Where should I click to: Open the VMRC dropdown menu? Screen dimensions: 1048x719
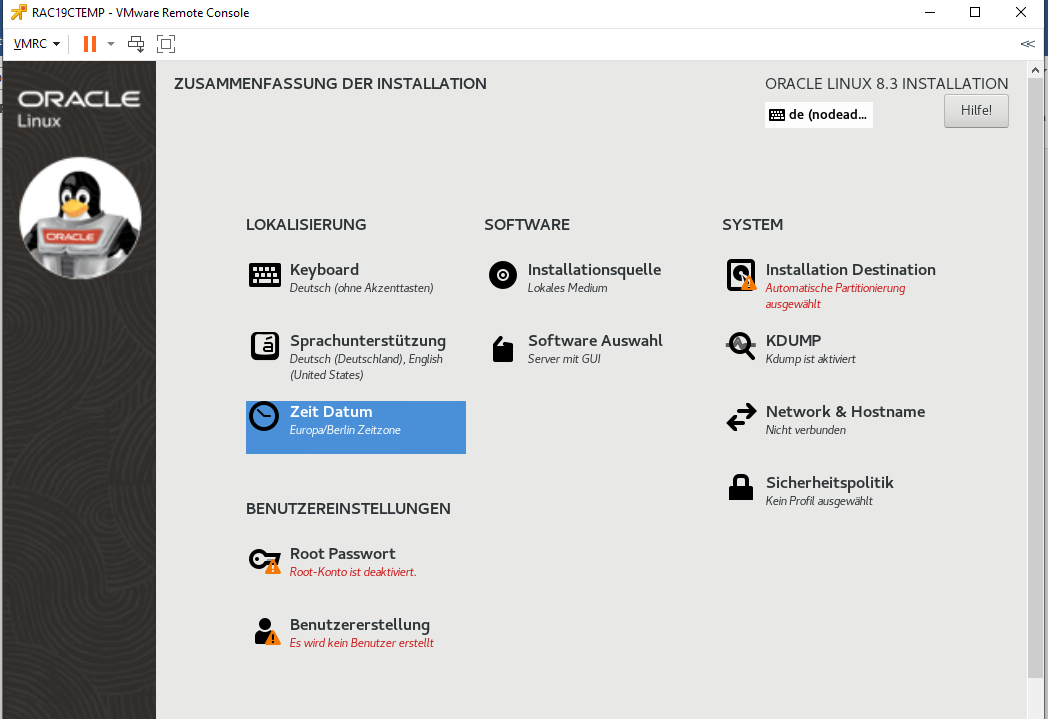(37, 44)
